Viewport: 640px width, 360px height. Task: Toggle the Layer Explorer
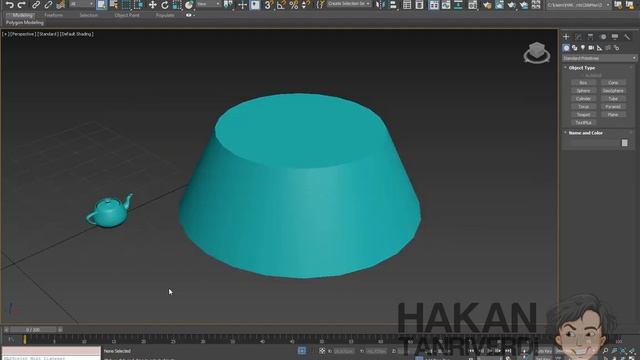pos(419,4)
